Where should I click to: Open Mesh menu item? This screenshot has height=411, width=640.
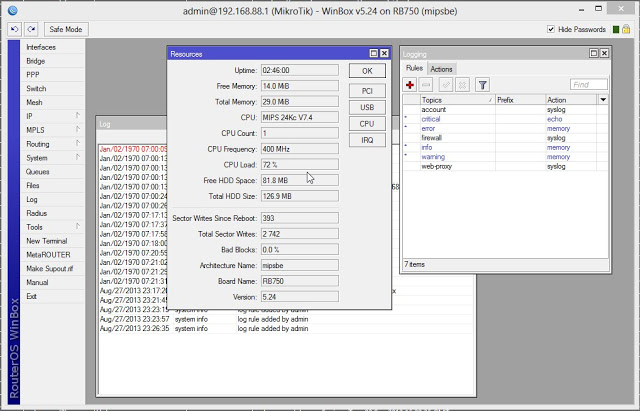pyautogui.click(x=52, y=102)
